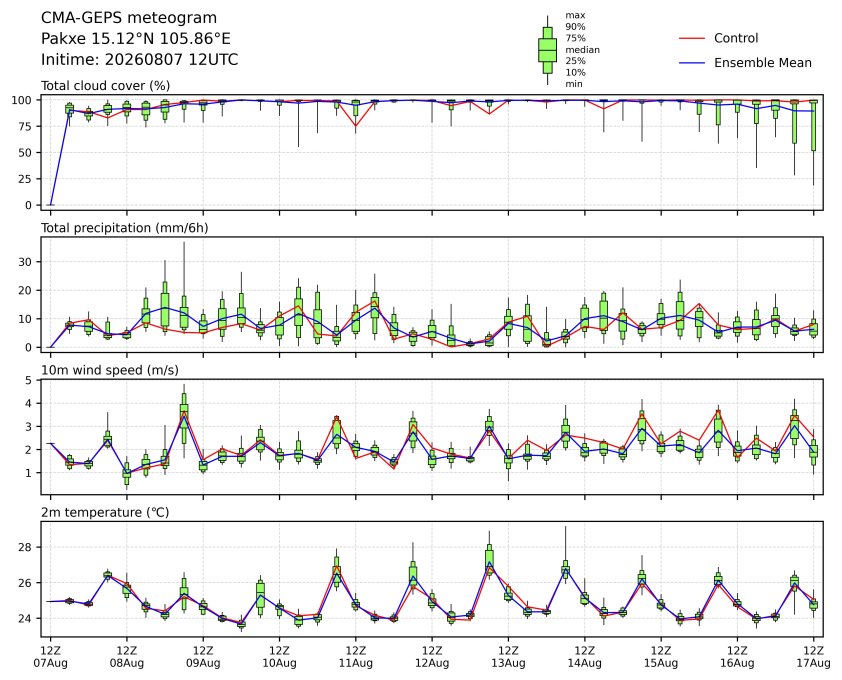The width and height of the screenshot is (842, 680).
Task: Click the 'median' label in box legend
Action: click(583, 49)
